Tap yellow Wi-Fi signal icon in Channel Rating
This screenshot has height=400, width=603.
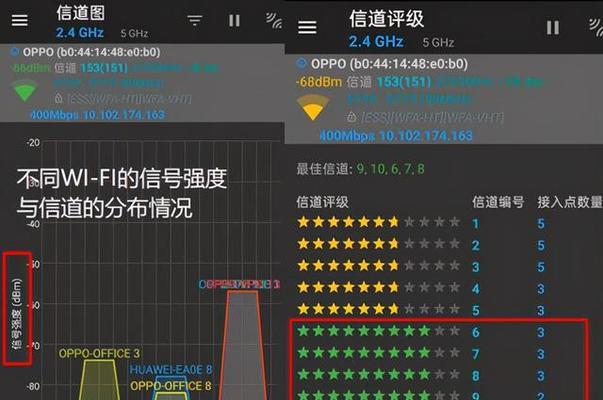coord(313,107)
